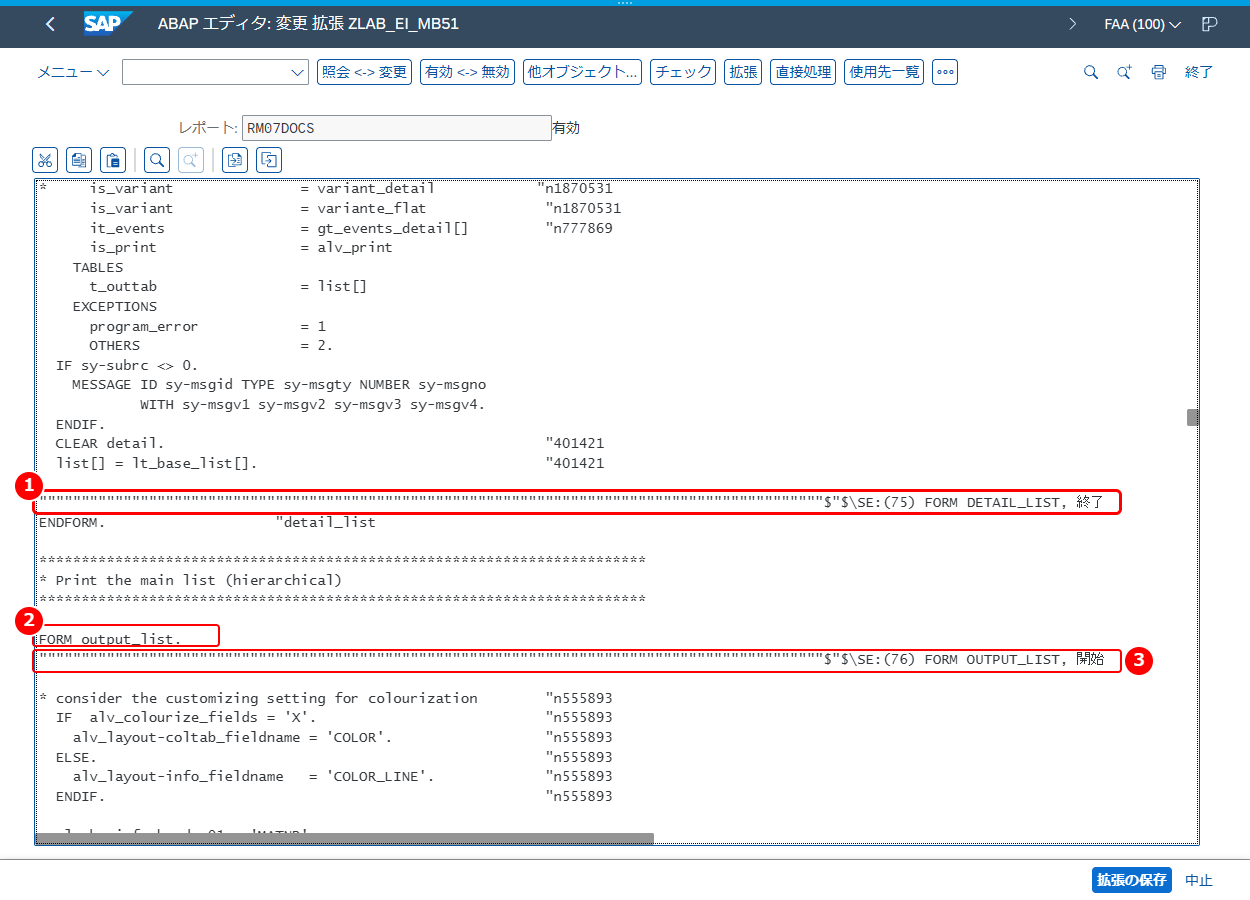Click the チェック button
This screenshot has height=900, width=1250.
[x=683, y=72]
